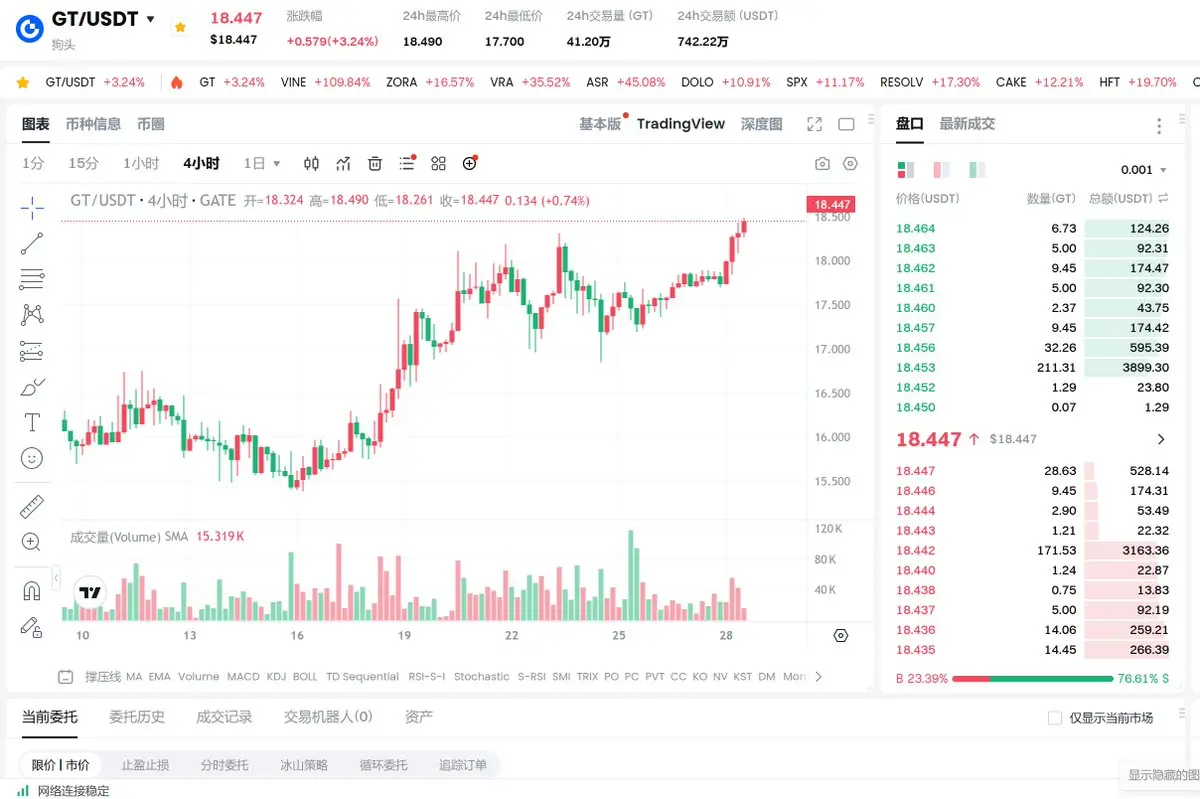The height and width of the screenshot is (799, 1200).
Task: Open the 交易机器人(0) tab
Action: pyautogui.click(x=328, y=717)
